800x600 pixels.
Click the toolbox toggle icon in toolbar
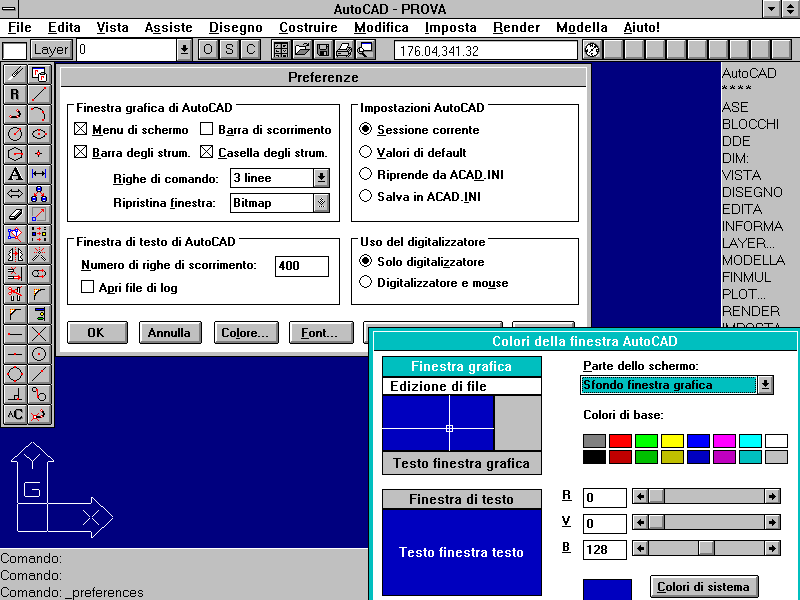(281, 49)
